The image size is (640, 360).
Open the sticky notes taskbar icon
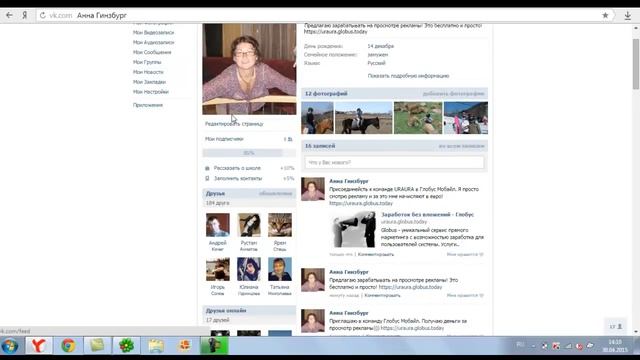(x=97, y=346)
